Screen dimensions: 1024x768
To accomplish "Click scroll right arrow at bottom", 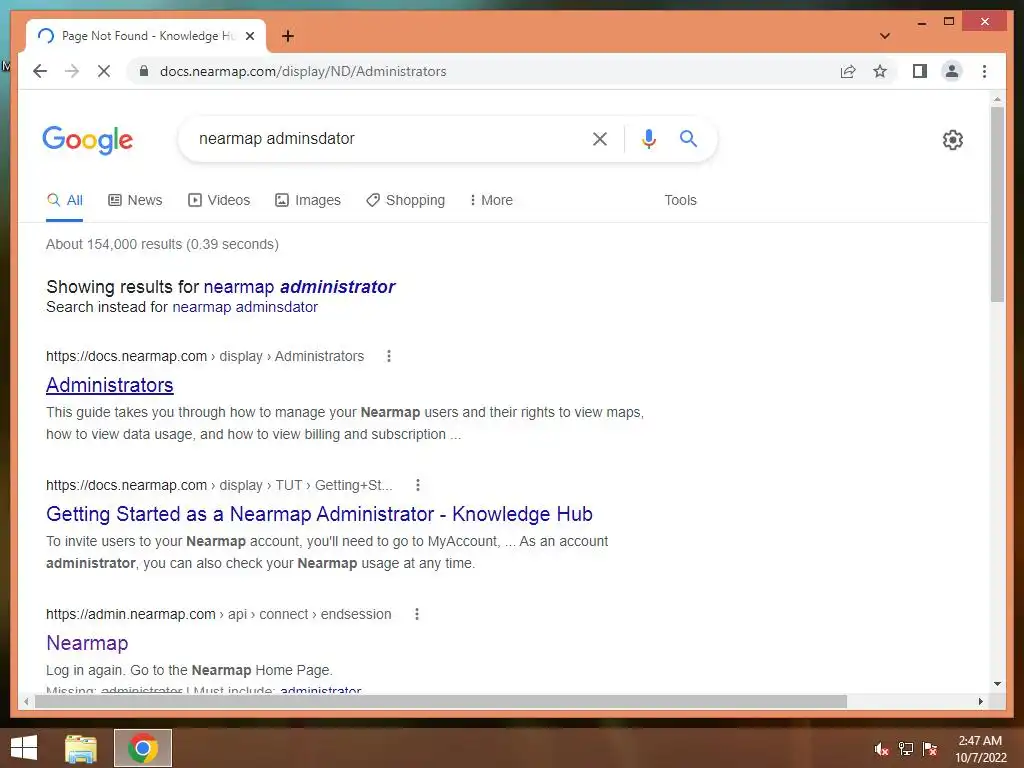I will pyautogui.click(x=980, y=701).
